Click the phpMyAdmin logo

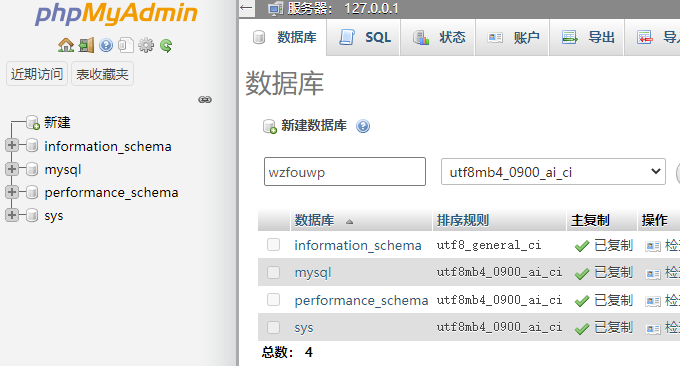(x=116, y=13)
